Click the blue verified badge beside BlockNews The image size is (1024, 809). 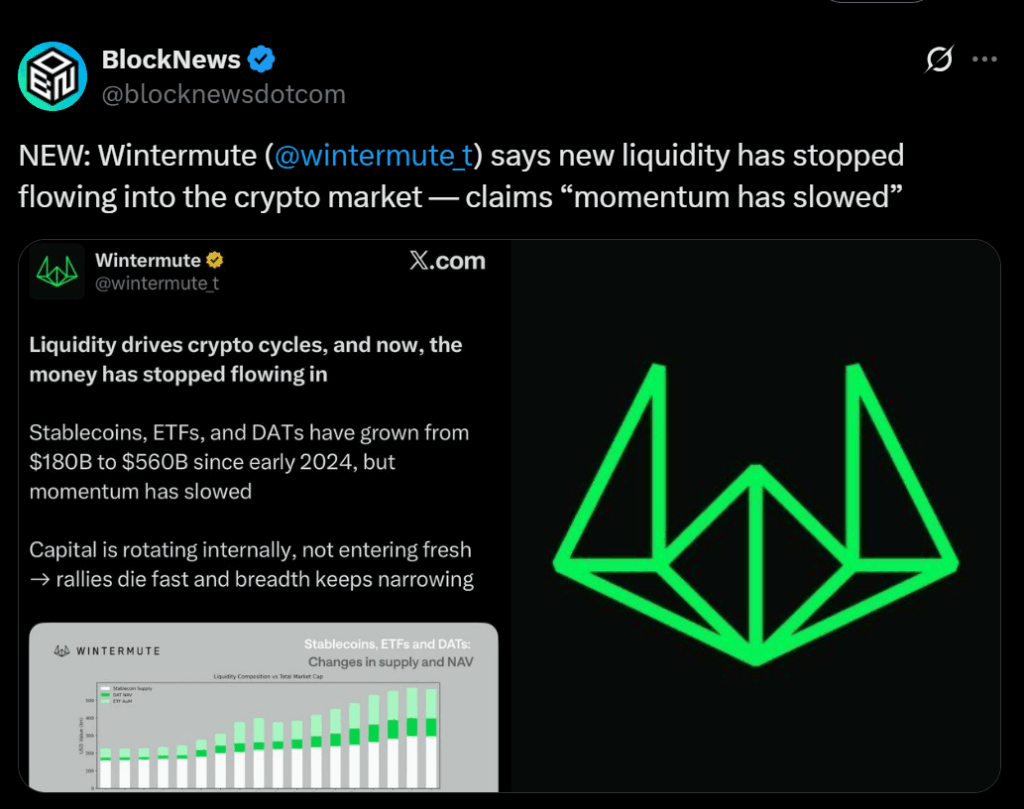point(262,60)
